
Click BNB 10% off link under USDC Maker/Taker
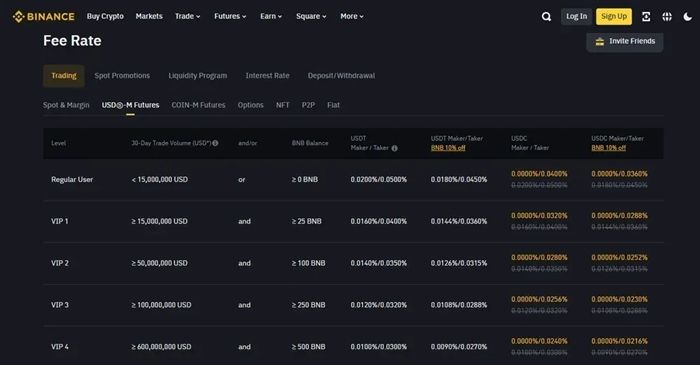pyautogui.click(x=608, y=148)
